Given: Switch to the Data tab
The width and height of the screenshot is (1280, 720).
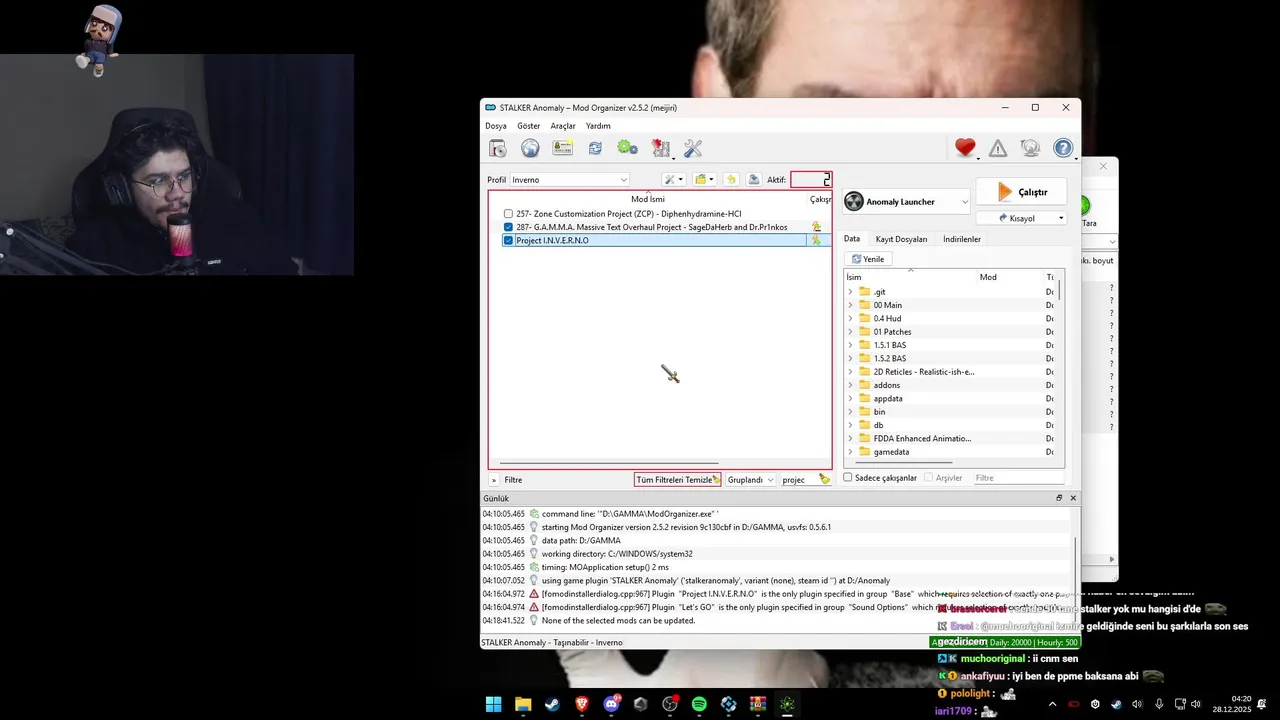Looking at the screenshot, I should (852, 239).
